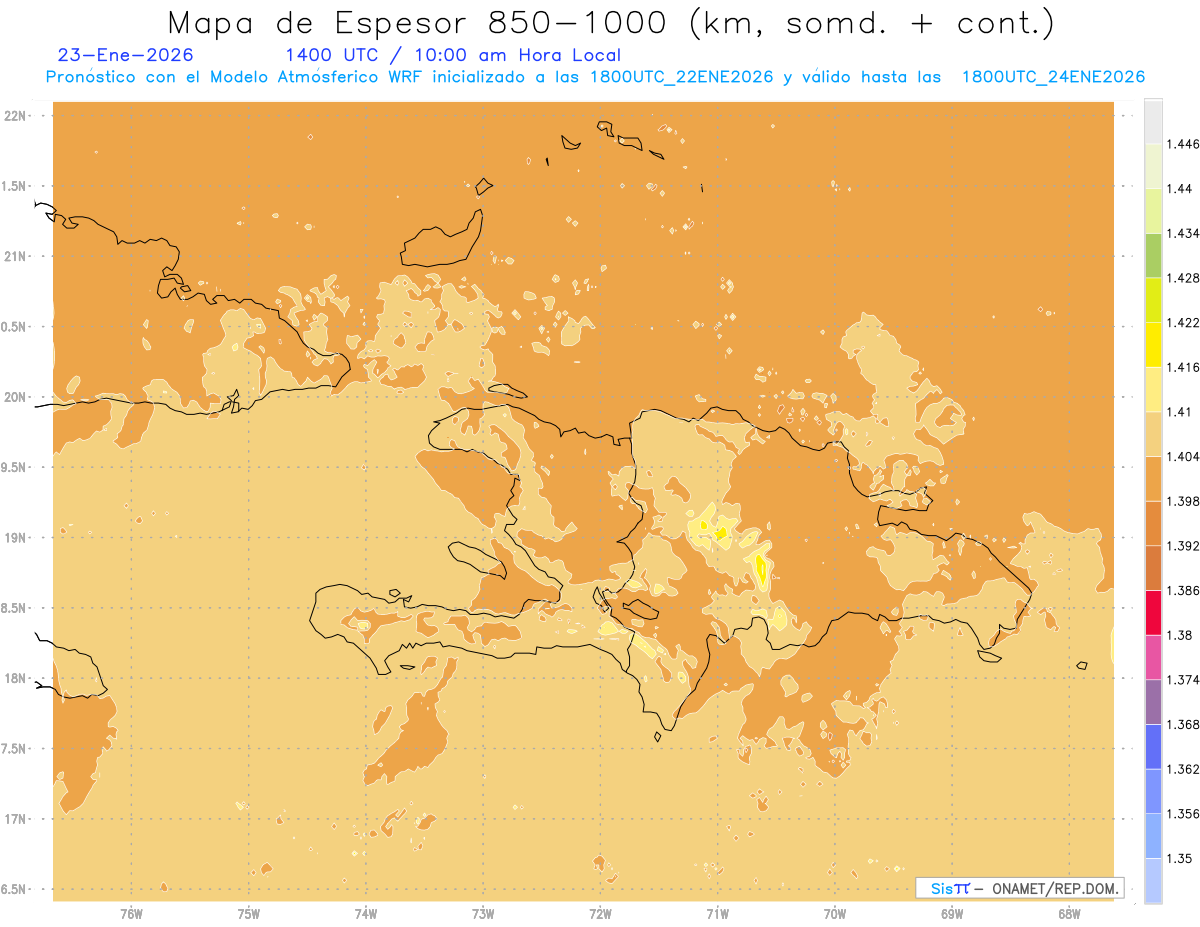Click the 70W longitude axis label
This screenshot has height=927, width=1200.
click(x=835, y=914)
